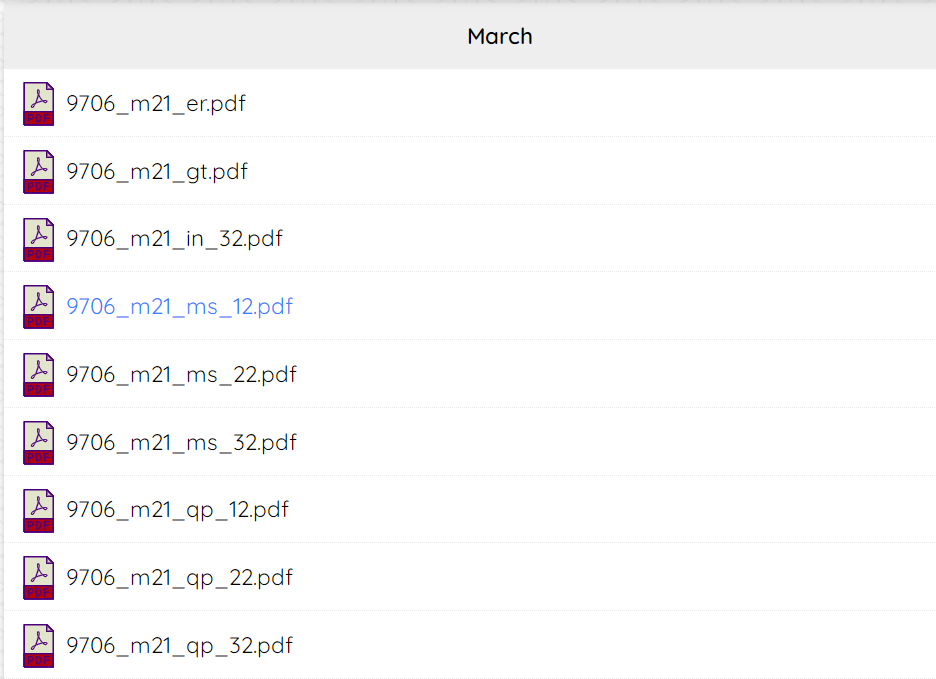Select the blank row area right of 9706_m21_qp_12.pdf
This screenshot has height=679, width=936.
click(x=612, y=509)
